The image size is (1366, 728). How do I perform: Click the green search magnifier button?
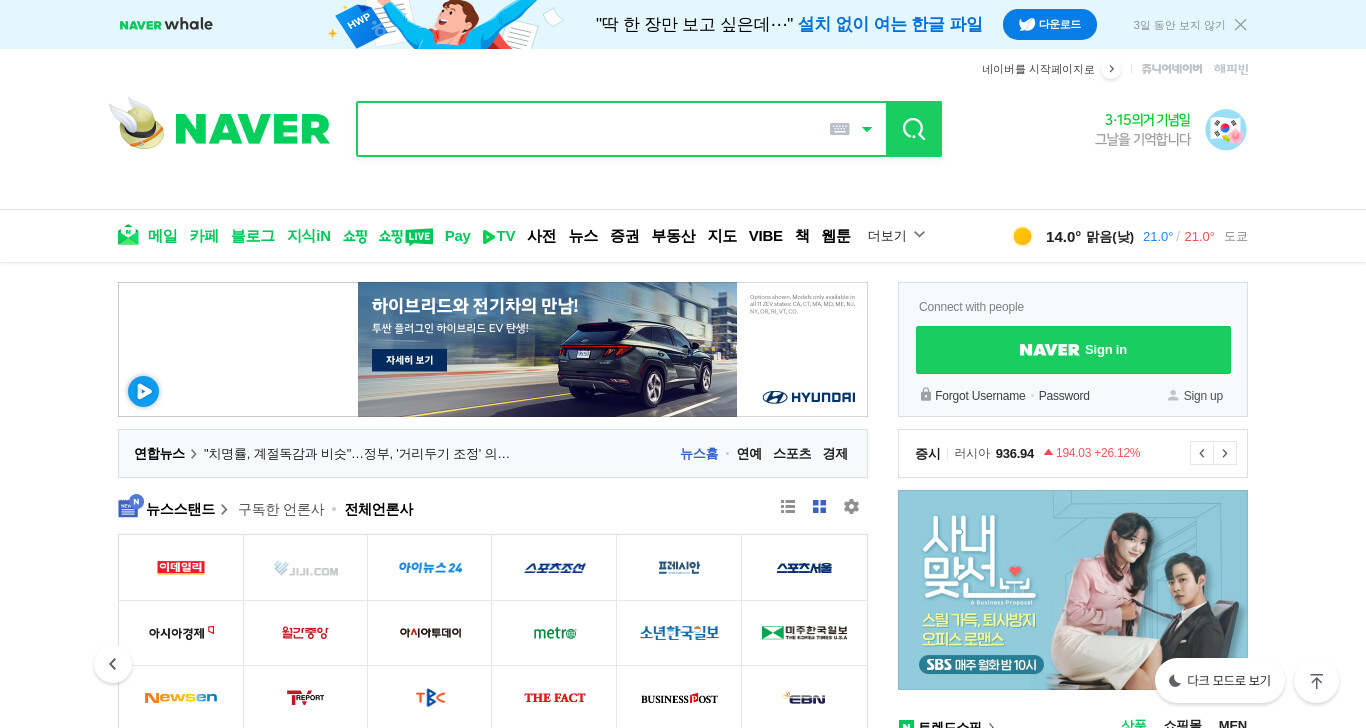tap(914, 129)
